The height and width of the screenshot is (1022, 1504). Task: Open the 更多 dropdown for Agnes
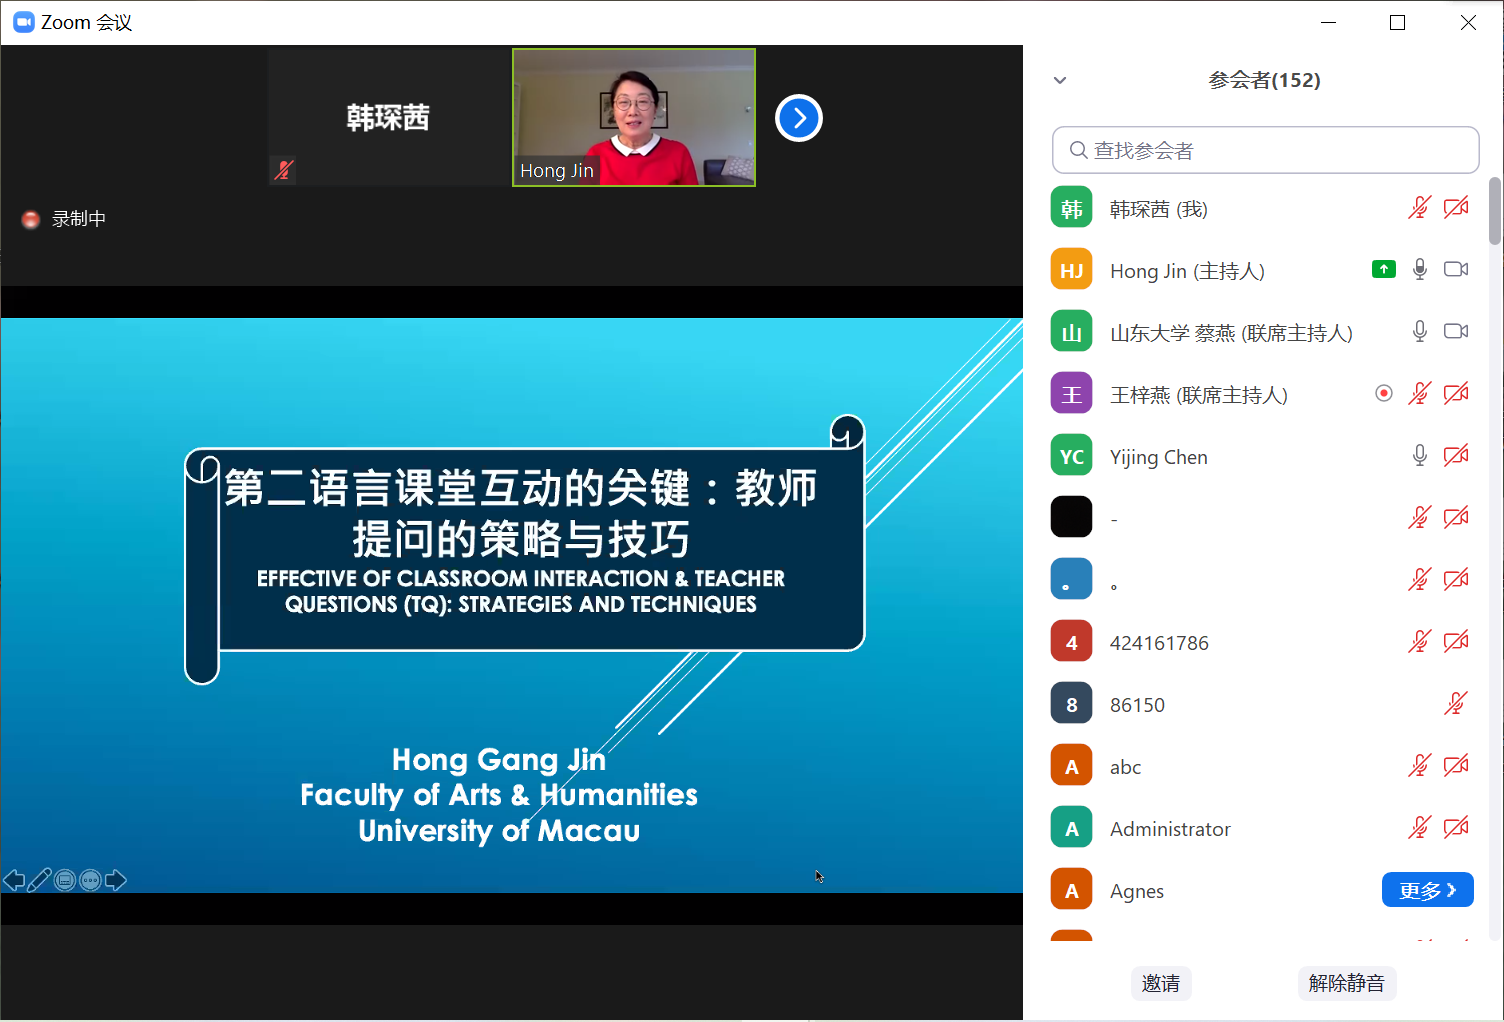click(x=1427, y=890)
